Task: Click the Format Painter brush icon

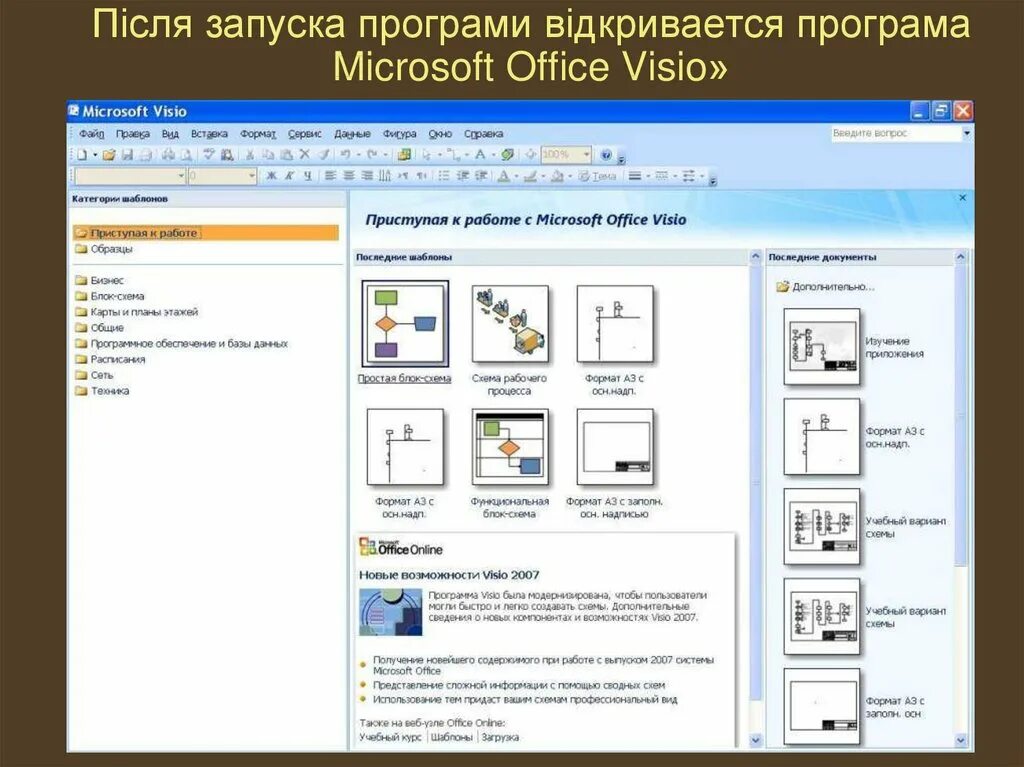Action: 324,155
